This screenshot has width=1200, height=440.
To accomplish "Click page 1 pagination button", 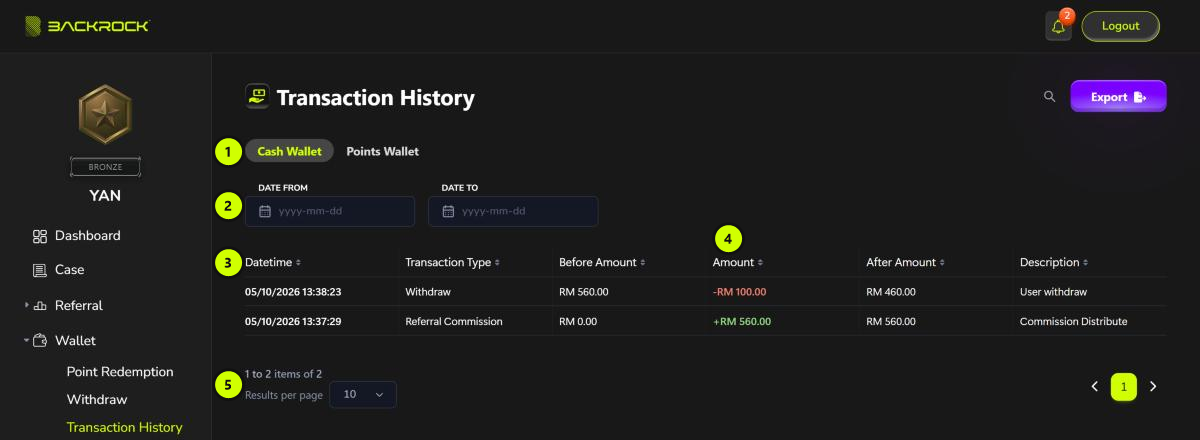I will [x=1124, y=386].
